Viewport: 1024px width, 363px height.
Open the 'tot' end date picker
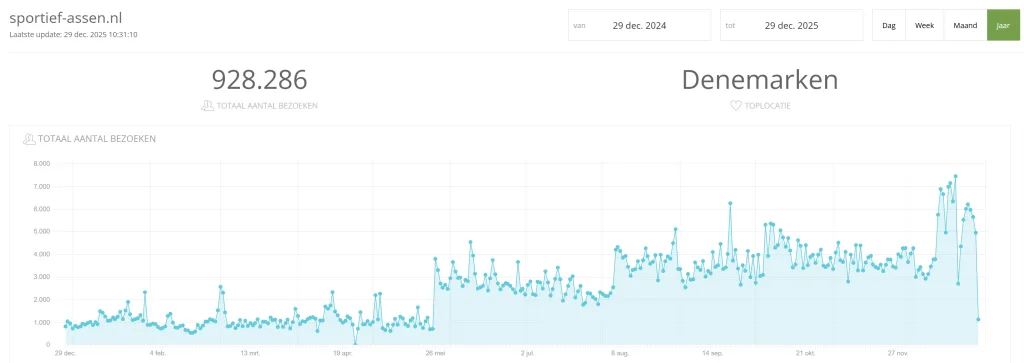(x=792, y=25)
